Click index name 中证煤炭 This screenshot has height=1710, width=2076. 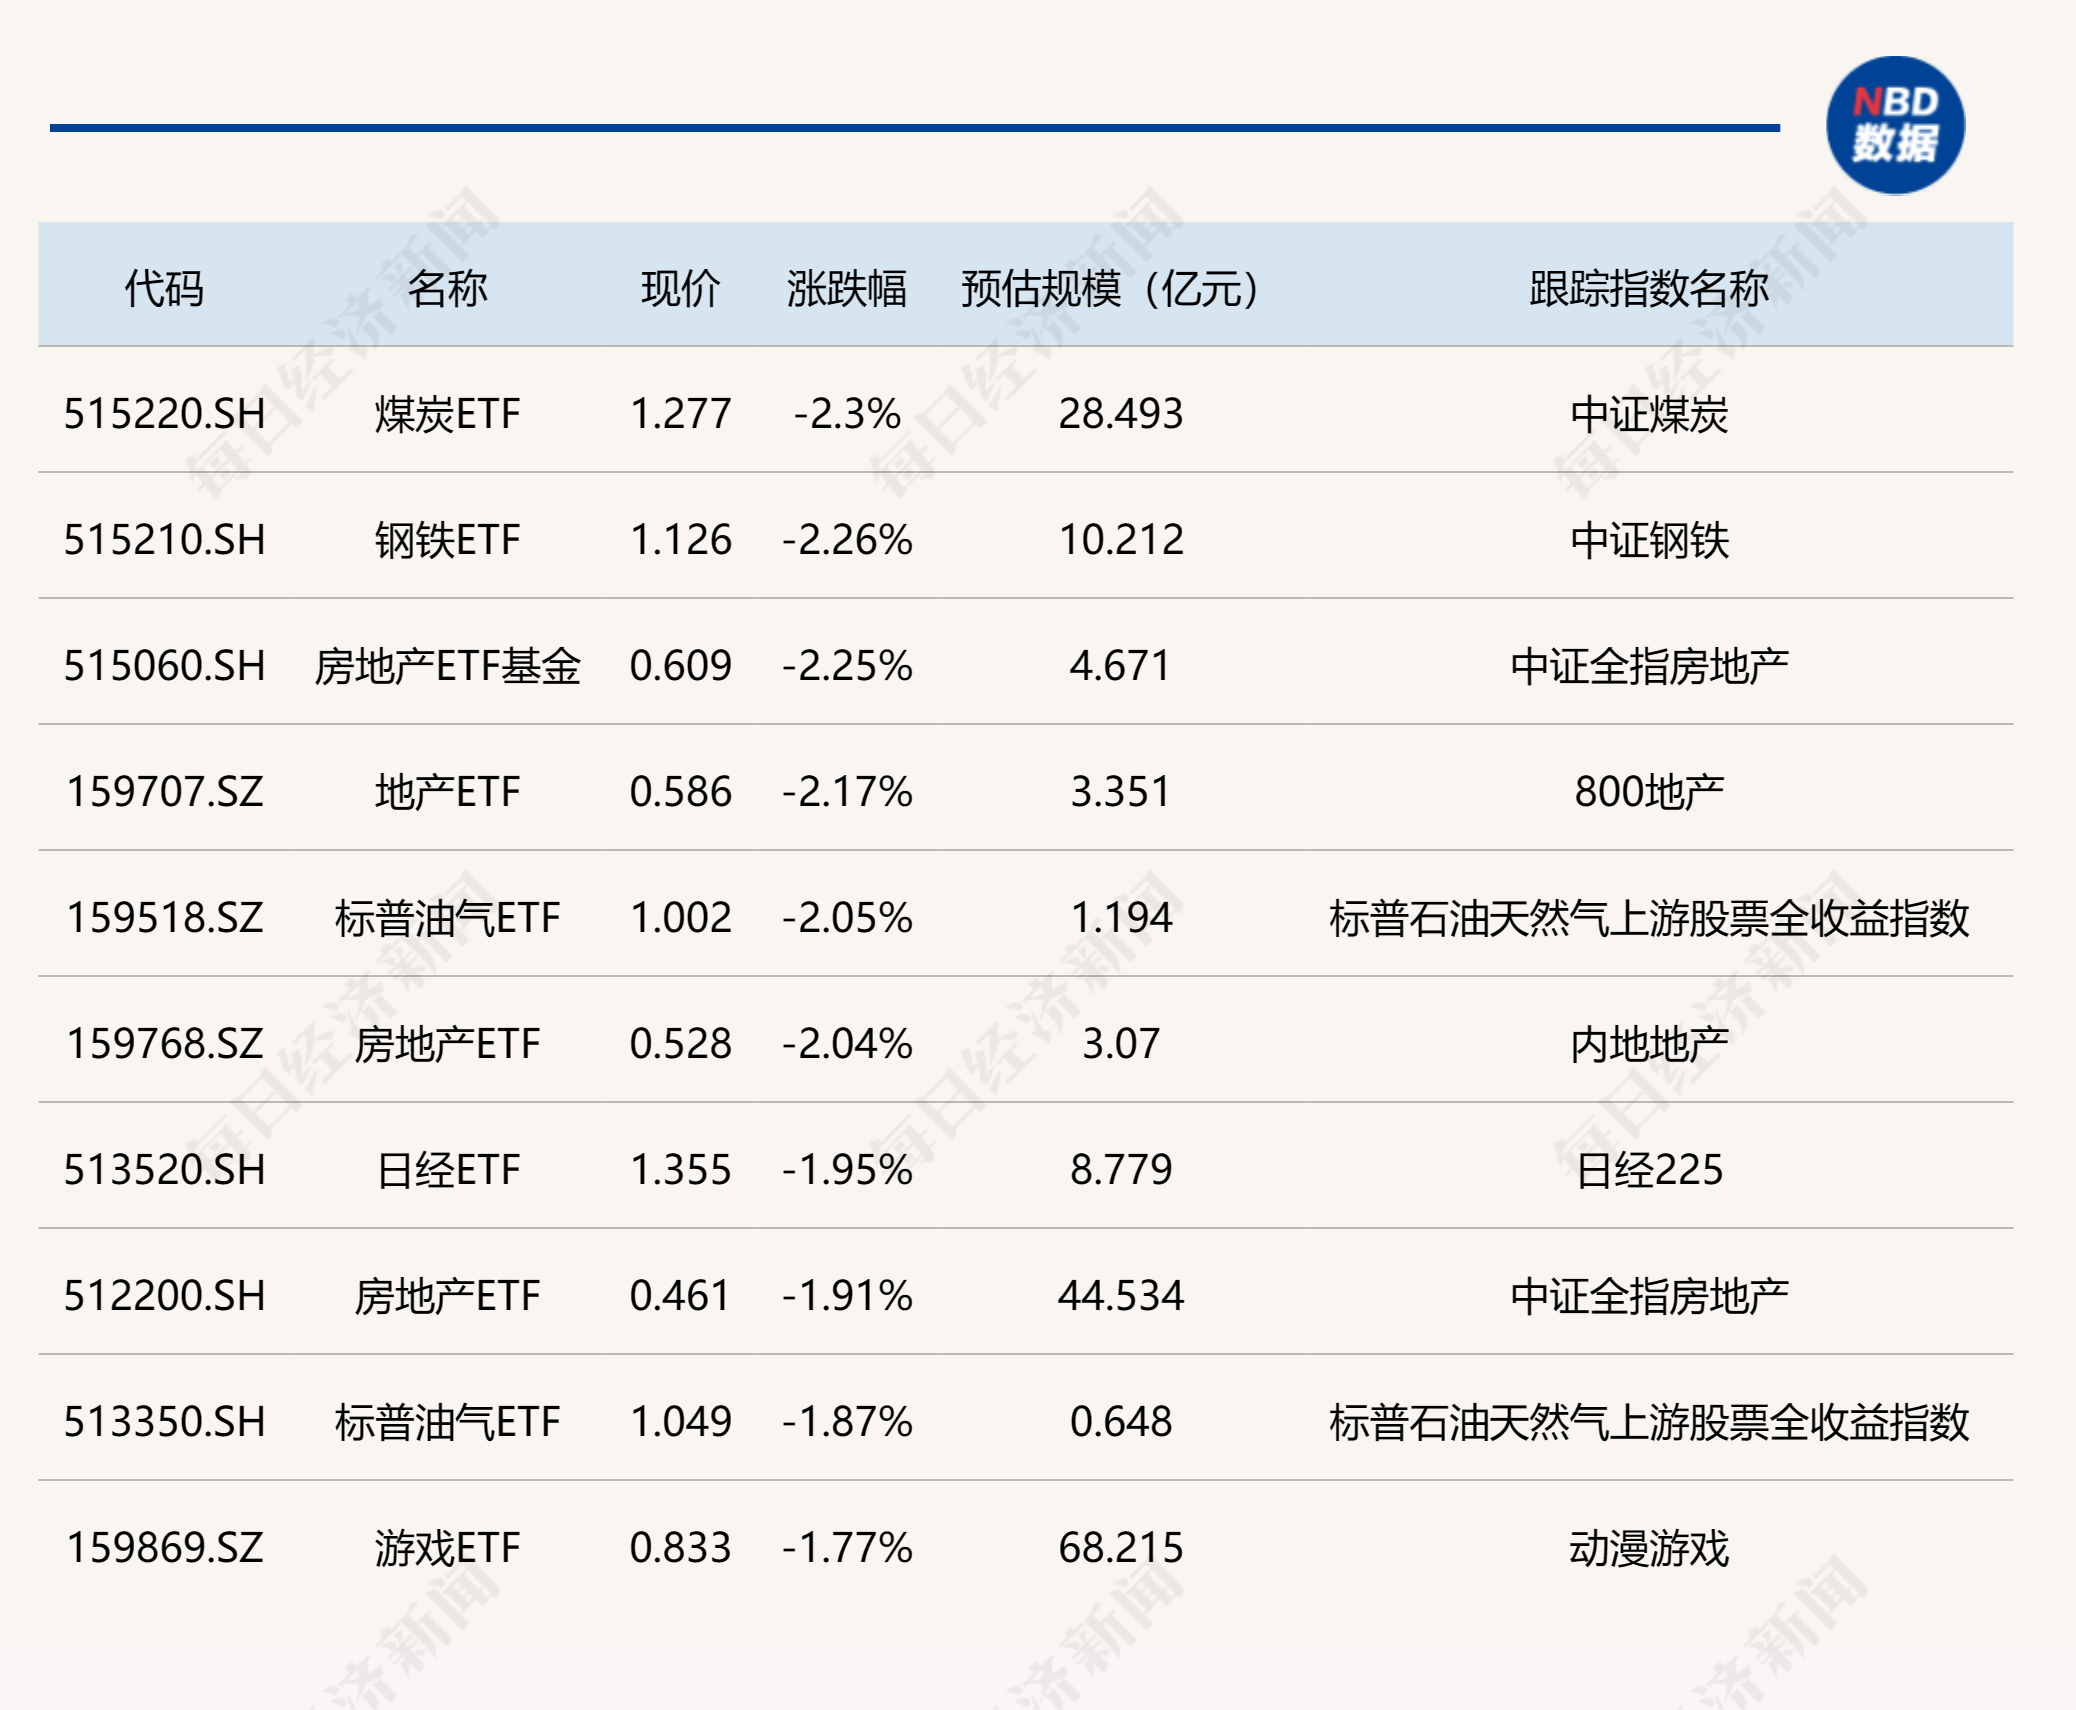1649,414
